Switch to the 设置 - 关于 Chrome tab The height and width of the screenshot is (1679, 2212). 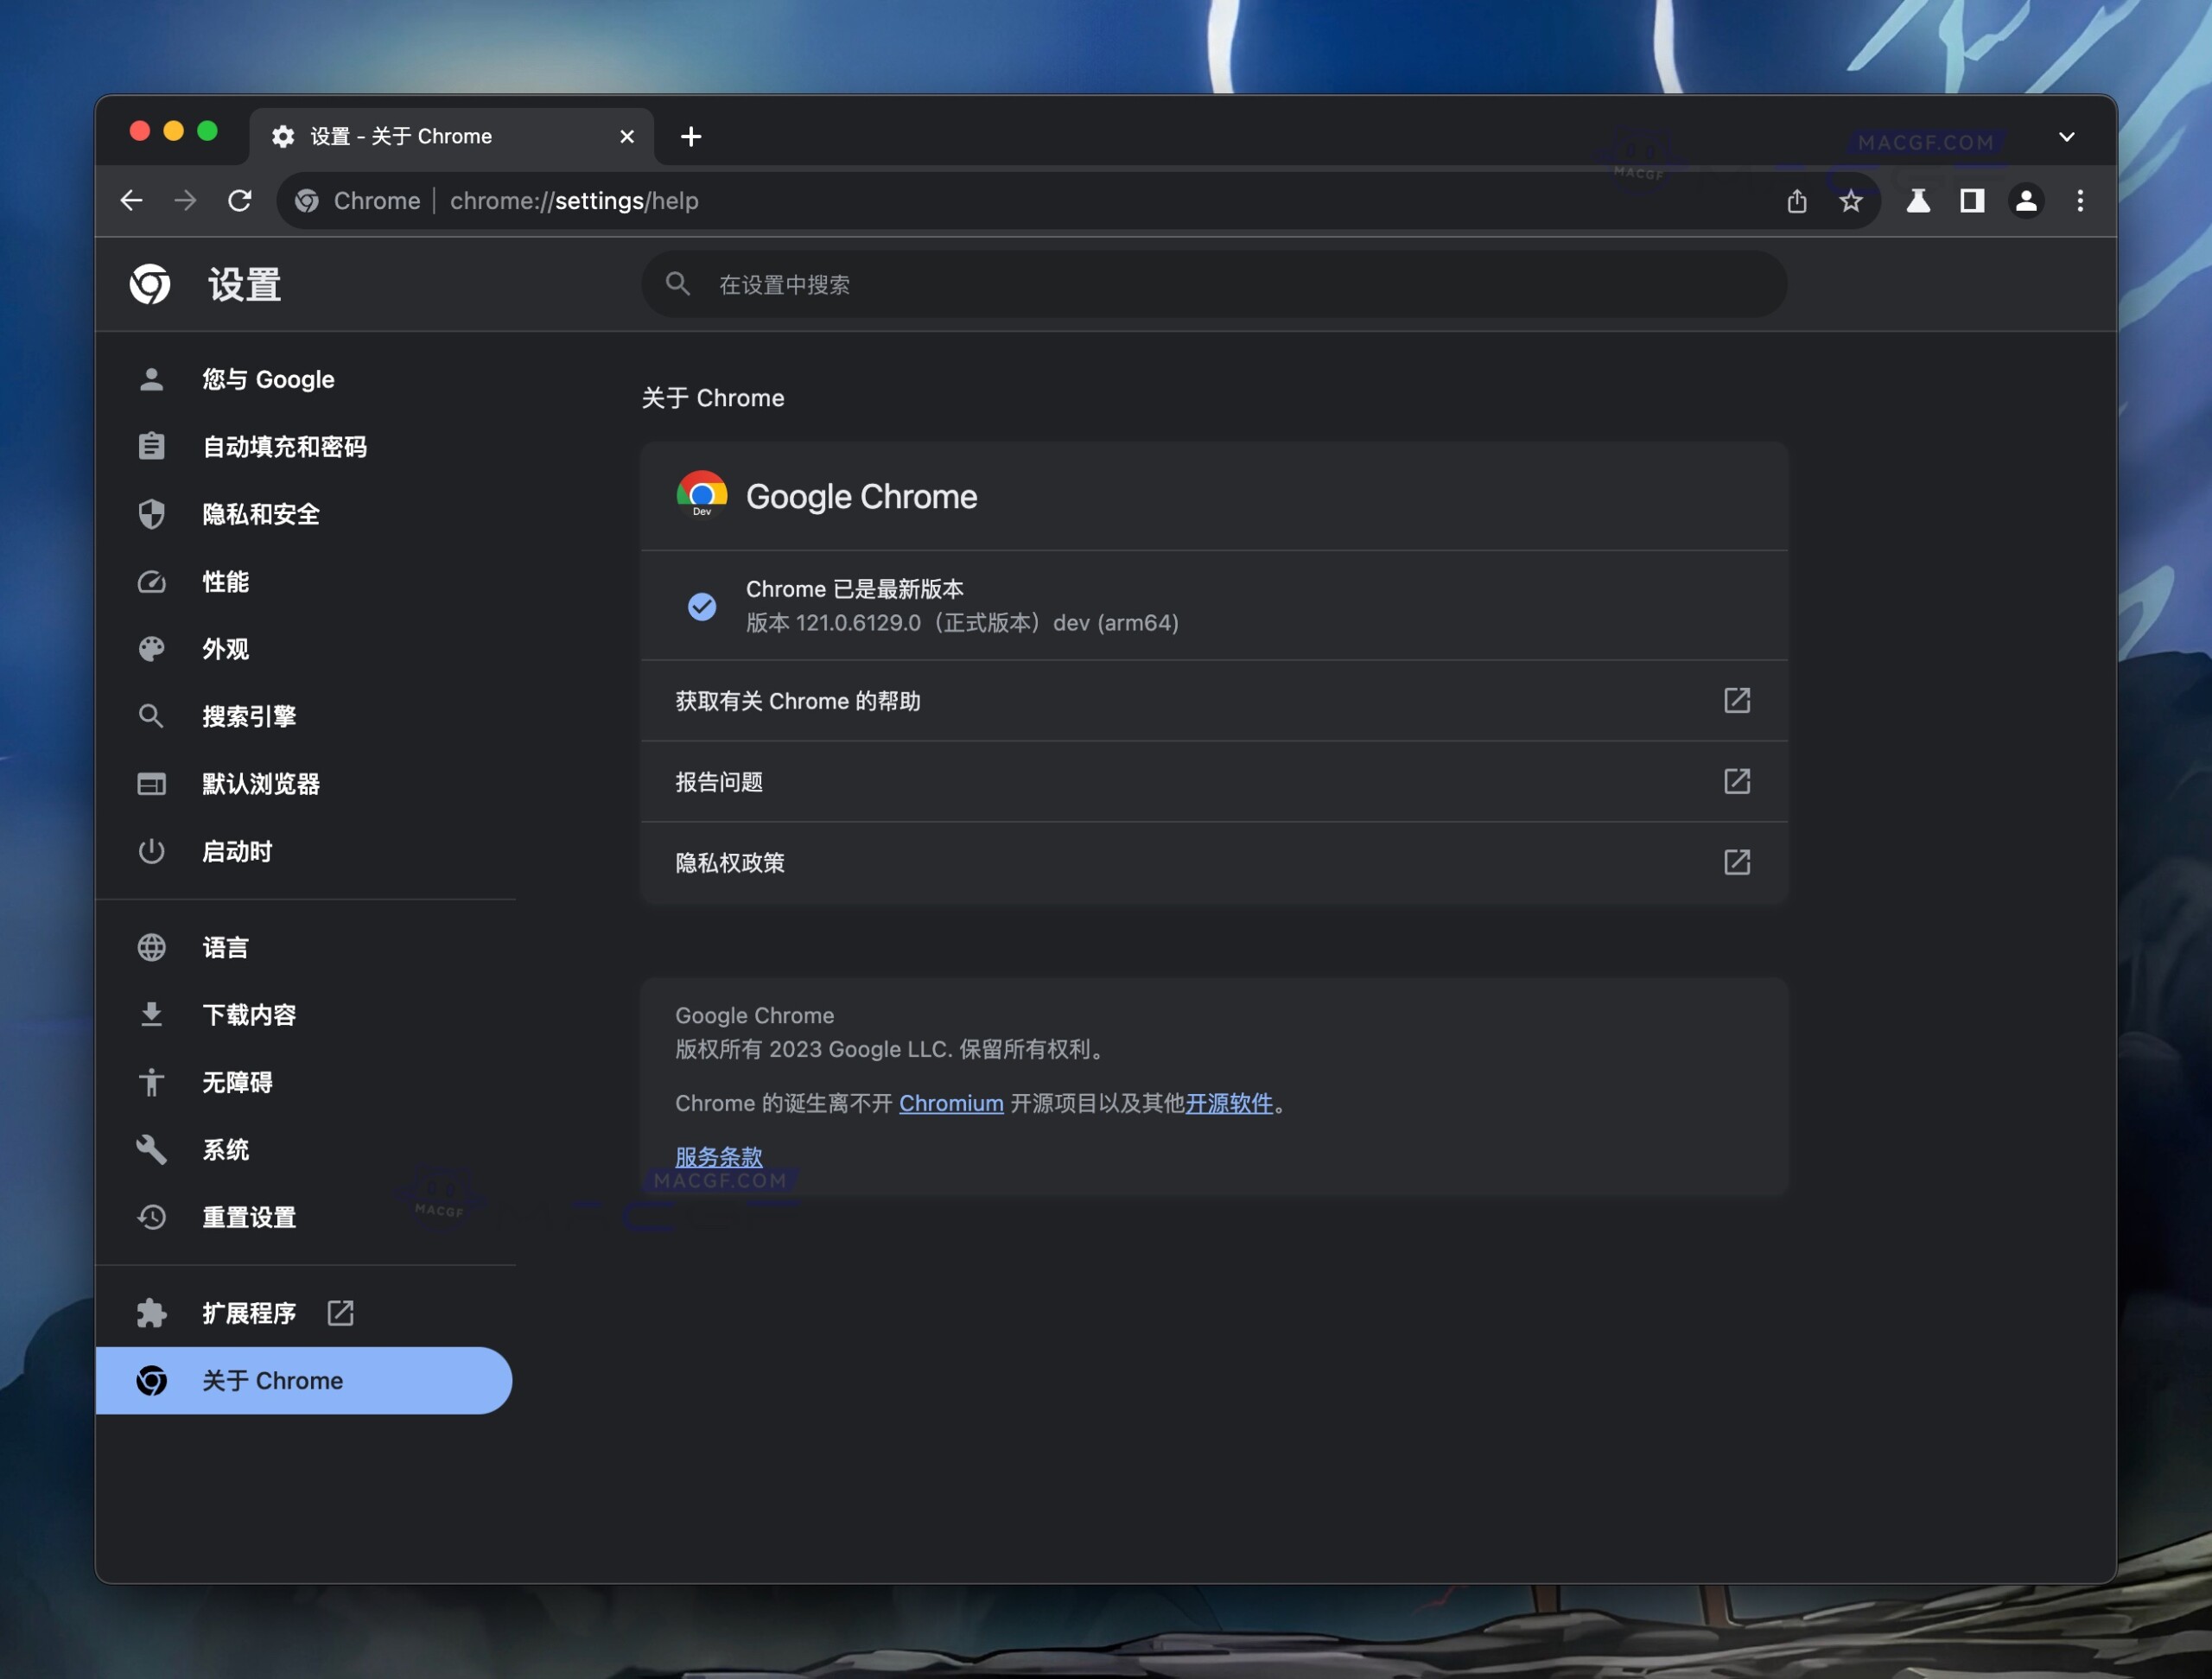coord(400,136)
